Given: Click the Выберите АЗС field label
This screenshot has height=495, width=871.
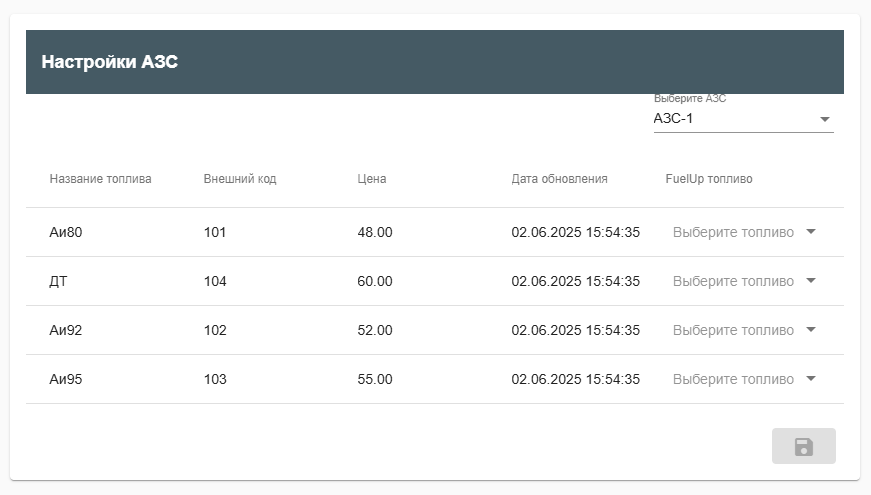Looking at the screenshot, I should click(x=690, y=98).
